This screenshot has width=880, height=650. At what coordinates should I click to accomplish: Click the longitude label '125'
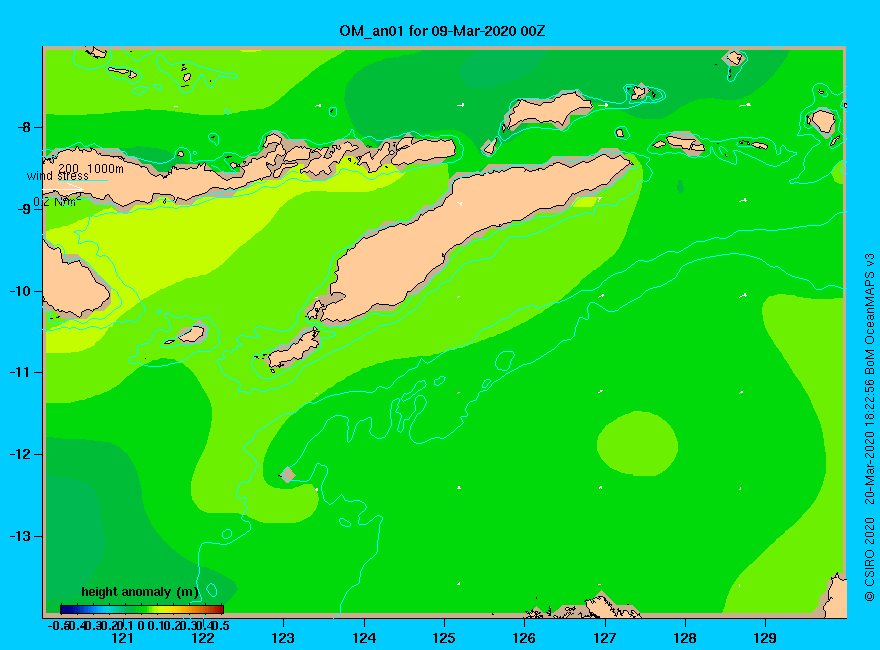point(444,638)
